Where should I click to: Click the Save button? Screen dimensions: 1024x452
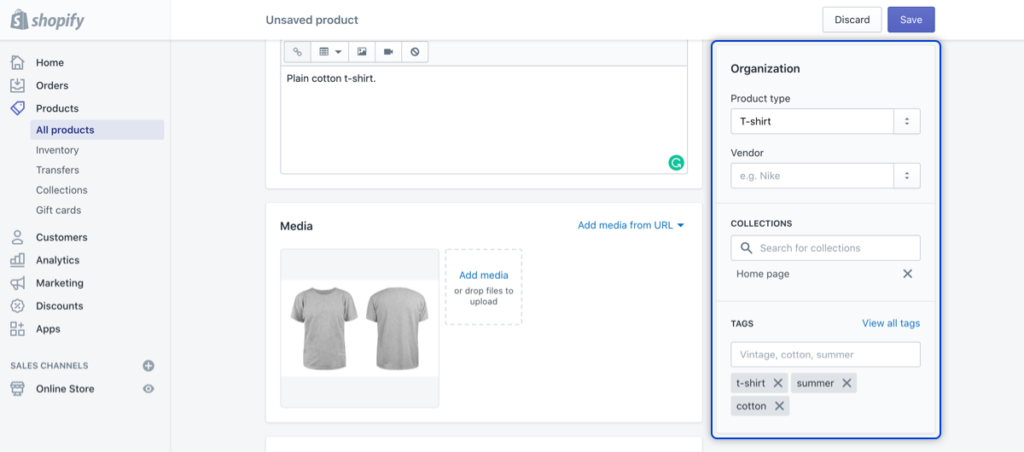(x=911, y=20)
